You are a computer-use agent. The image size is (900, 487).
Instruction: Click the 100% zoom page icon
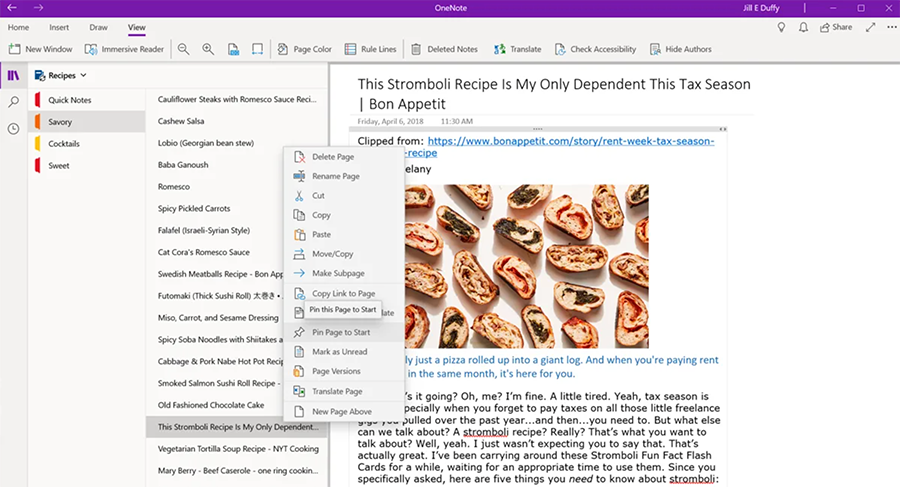pos(233,49)
